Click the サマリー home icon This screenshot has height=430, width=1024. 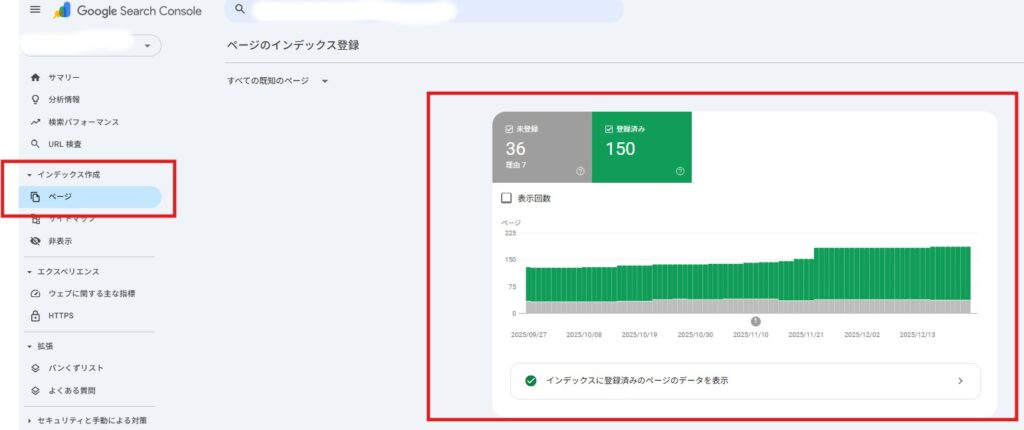tap(36, 77)
